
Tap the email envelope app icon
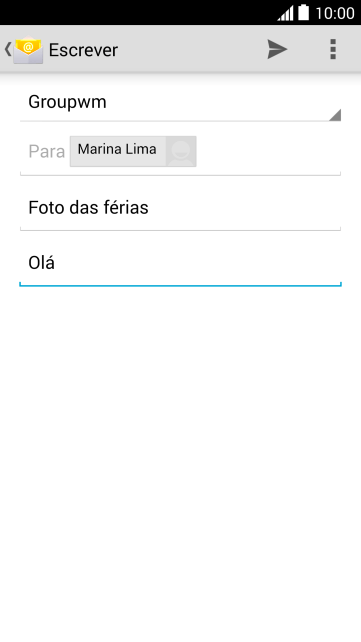[x=28, y=50]
